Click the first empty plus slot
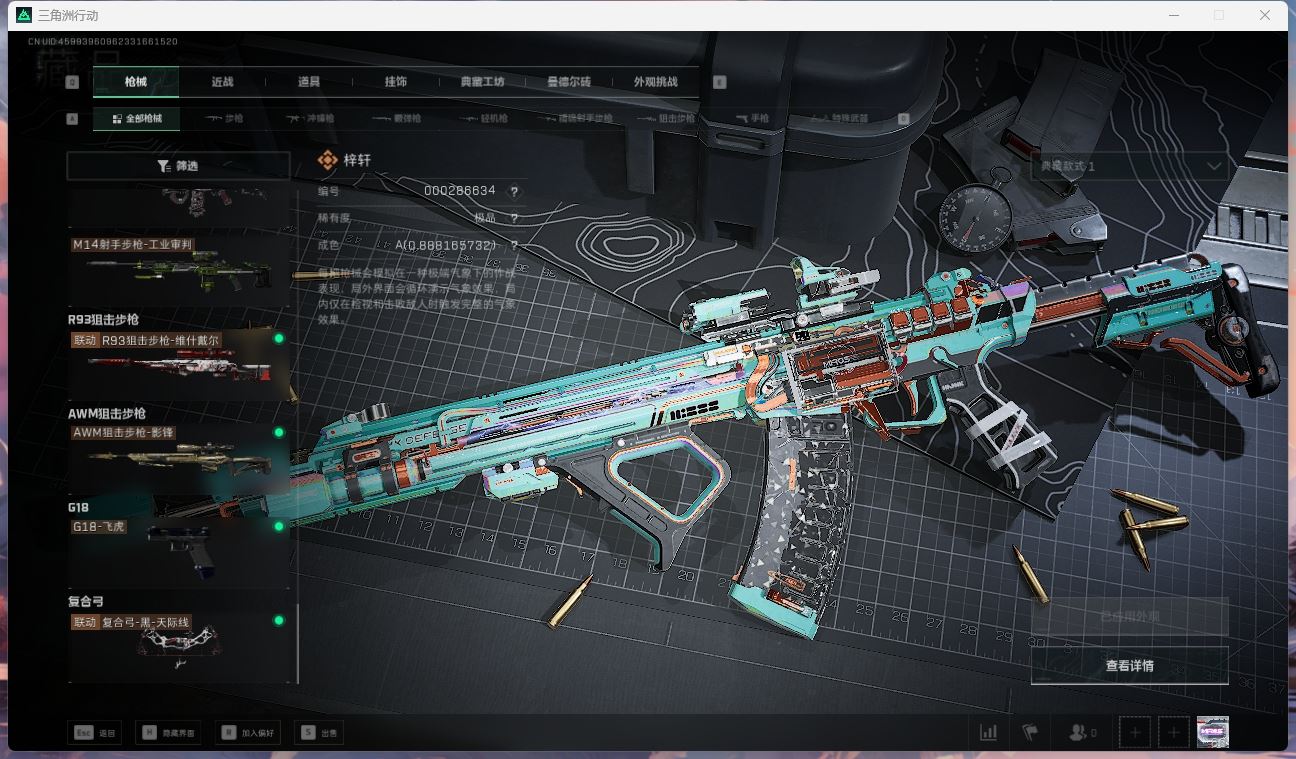The image size is (1296, 759). click(x=1134, y=733)
